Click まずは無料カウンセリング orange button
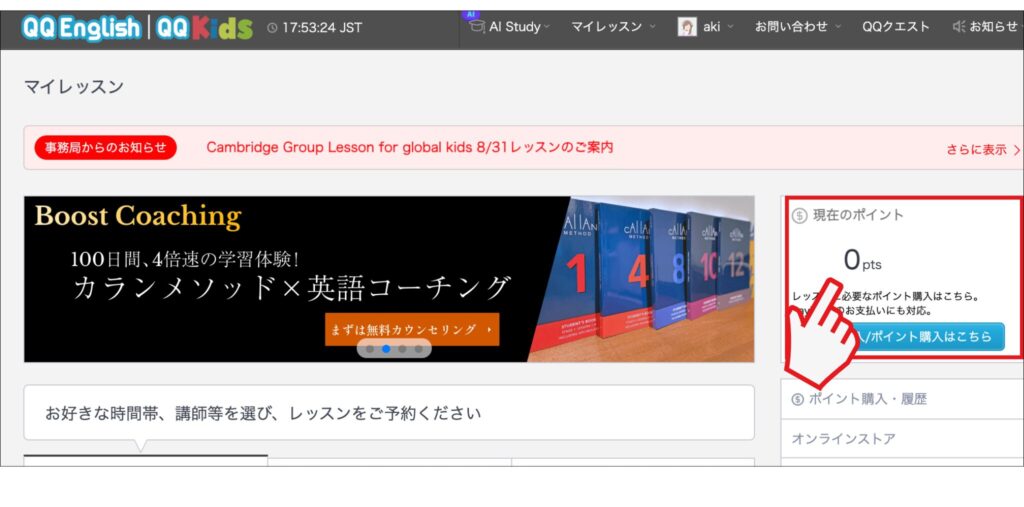Screen dimensions: 1024x507 411,329
